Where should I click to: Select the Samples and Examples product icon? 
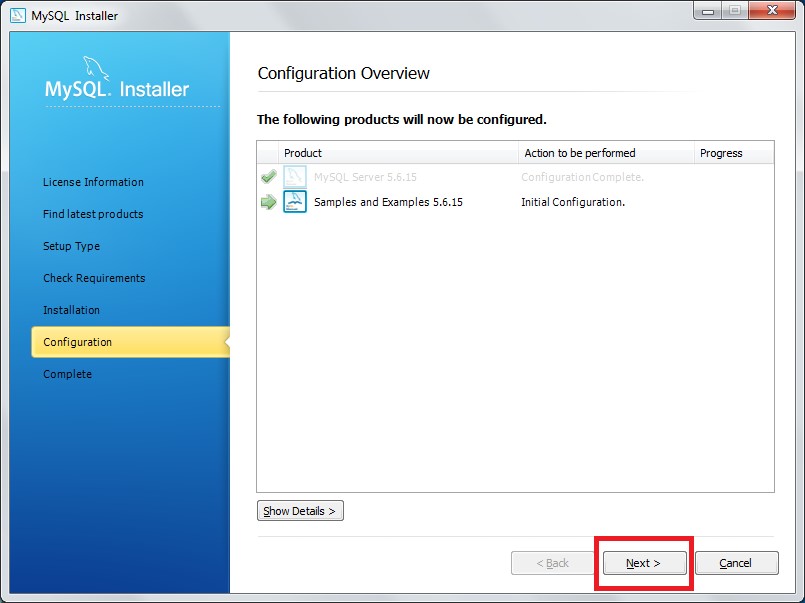295,202
